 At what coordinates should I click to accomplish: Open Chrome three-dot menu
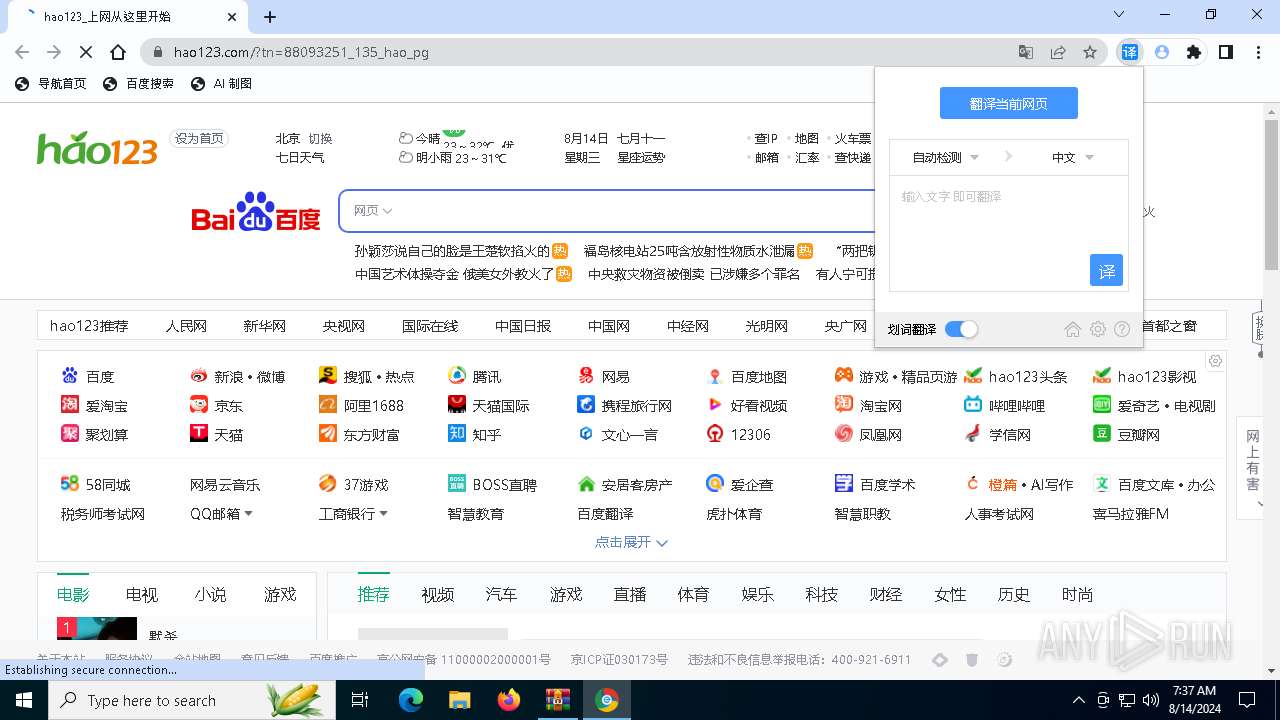point(1257,52)
